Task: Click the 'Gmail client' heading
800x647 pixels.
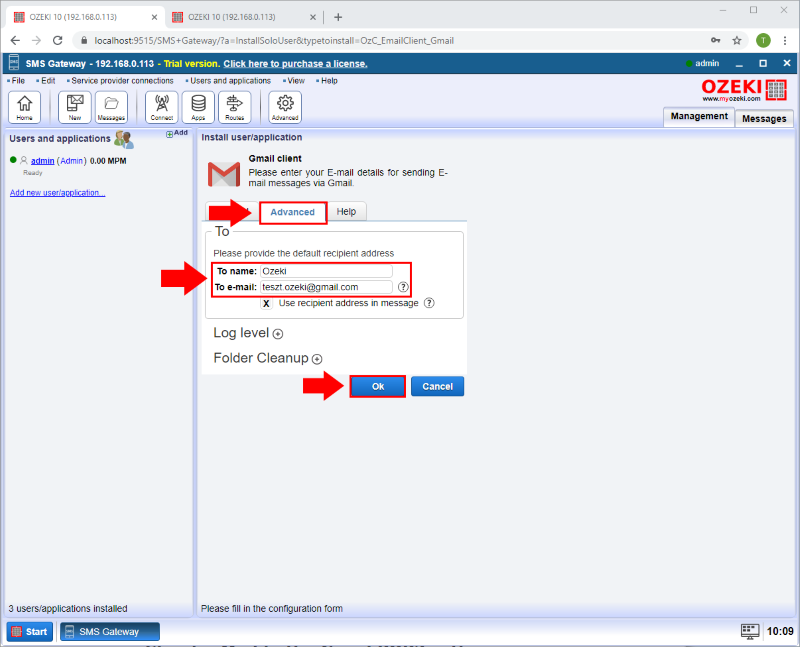Action: tap(275, 159)
